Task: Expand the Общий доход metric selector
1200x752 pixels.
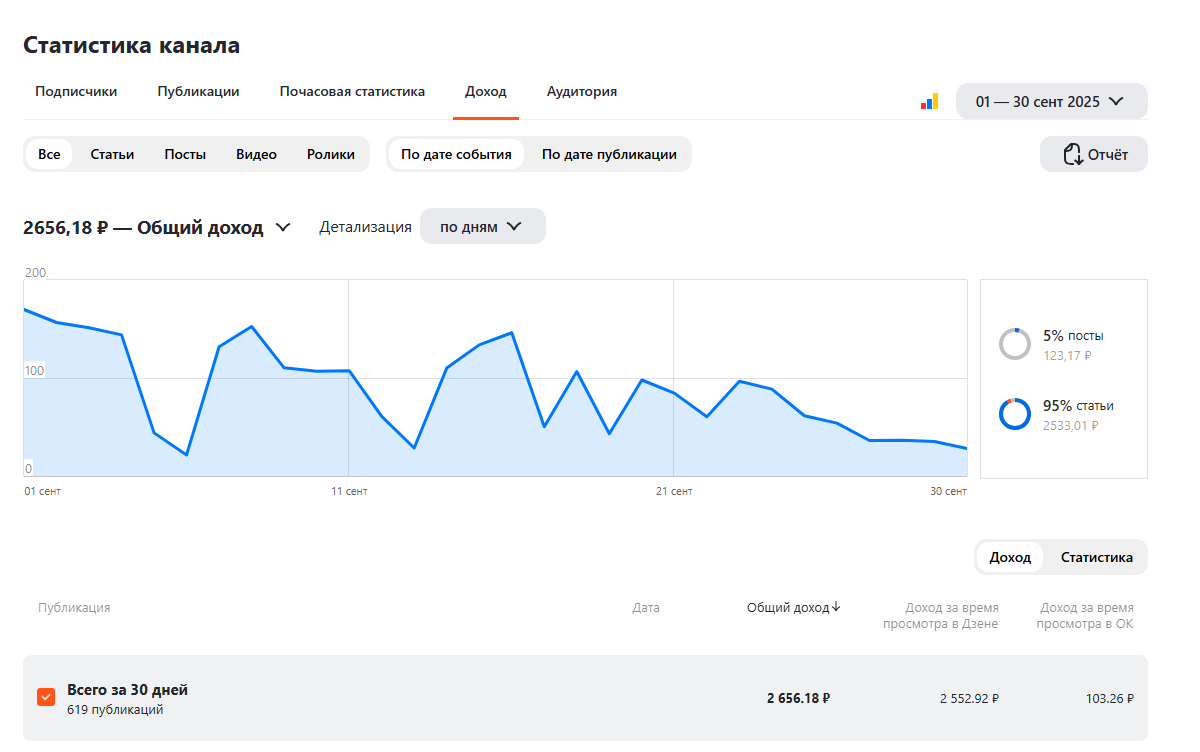Action: [283, 227]
